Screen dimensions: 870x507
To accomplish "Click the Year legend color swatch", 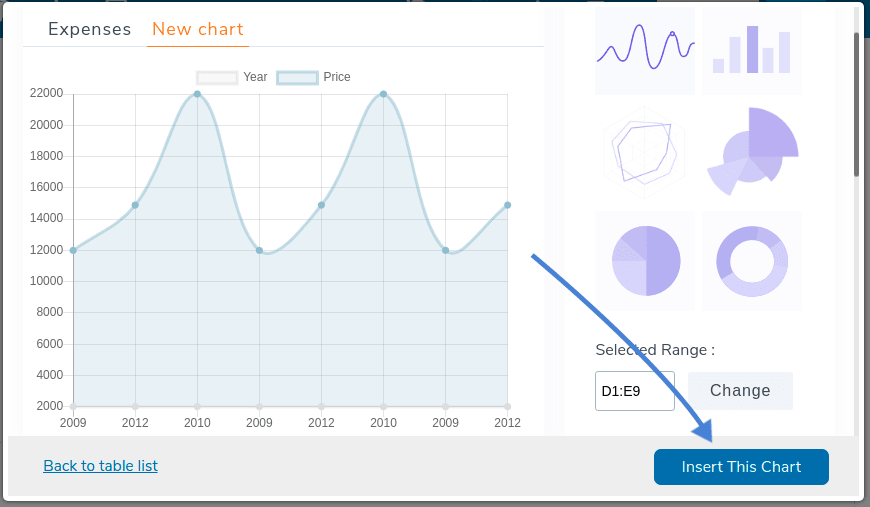I will pyautogui.click(x=217, y=77).
